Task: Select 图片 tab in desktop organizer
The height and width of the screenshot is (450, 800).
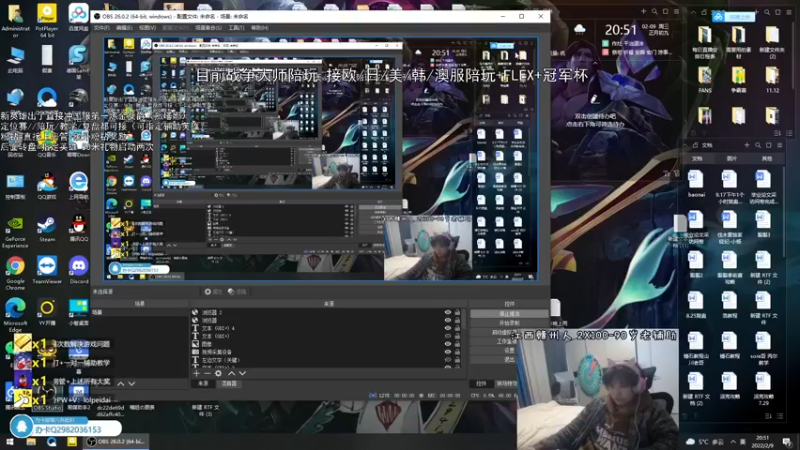Action: [x=732, y=159]
